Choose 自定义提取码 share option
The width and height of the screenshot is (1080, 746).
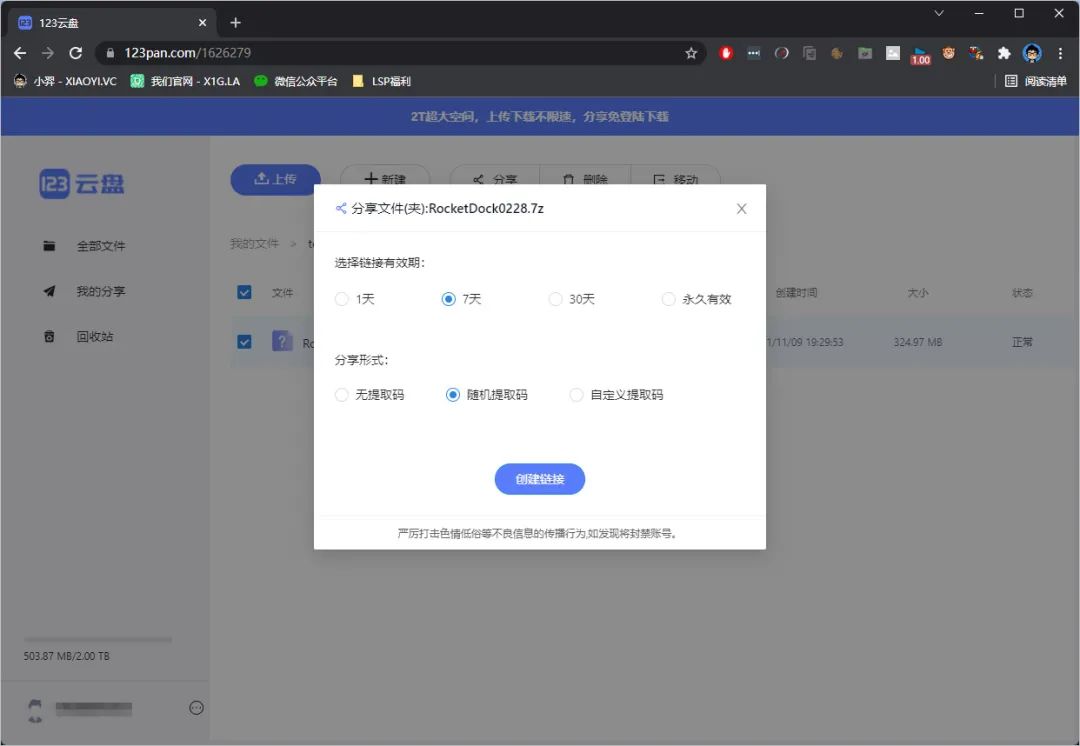click(576, 395)
